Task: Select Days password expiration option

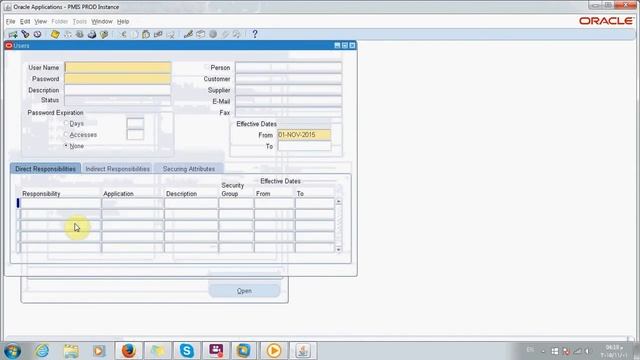Action: [x=66, y=123]
